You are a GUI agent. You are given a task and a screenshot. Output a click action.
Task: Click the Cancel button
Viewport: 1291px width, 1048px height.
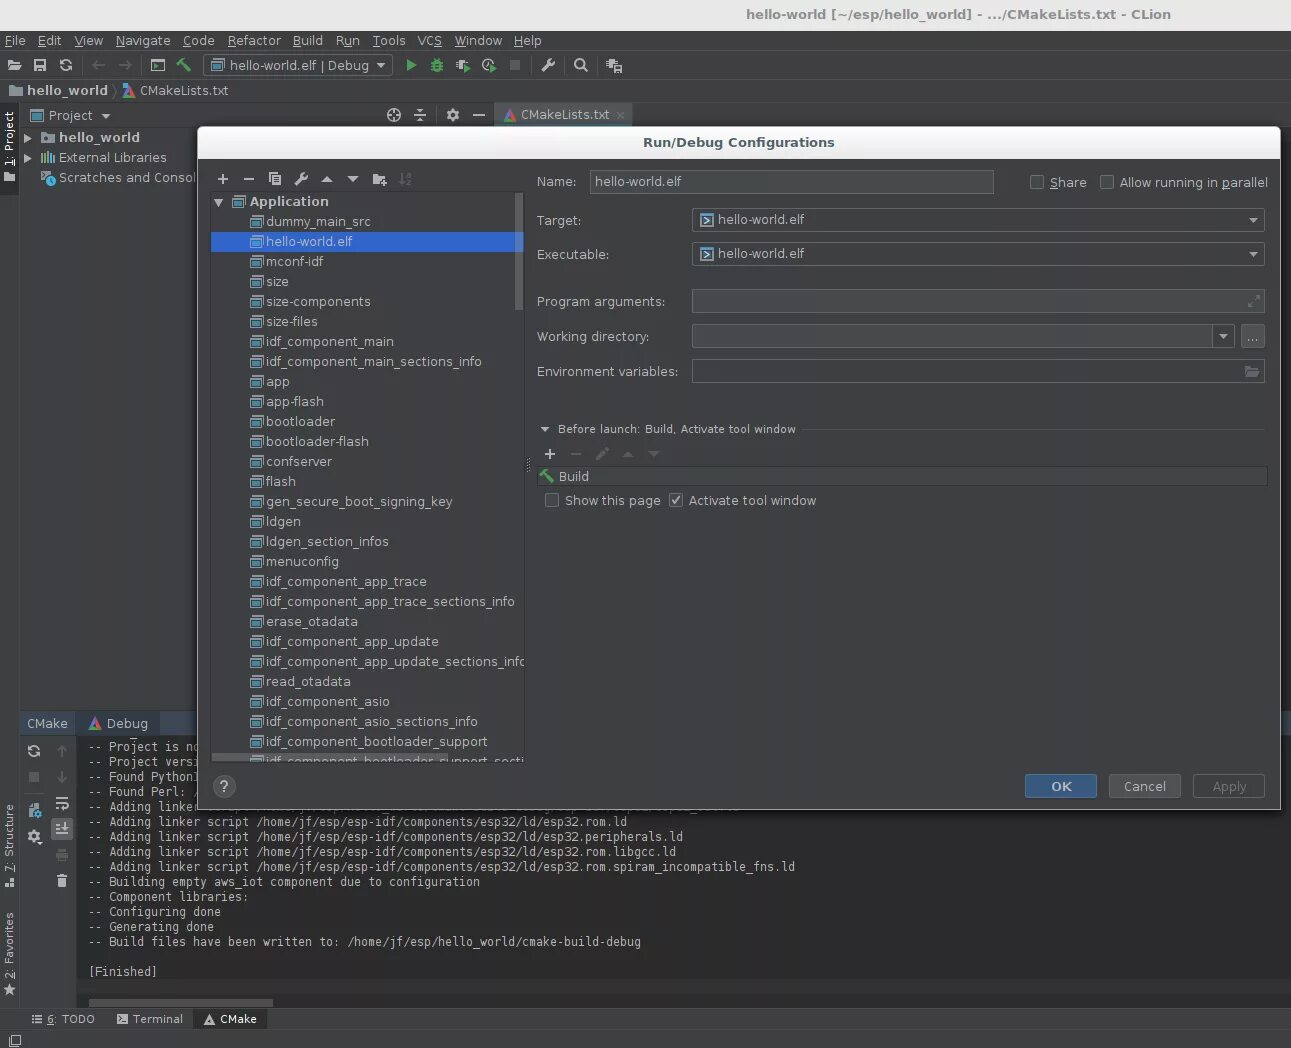click(1145, 786)
